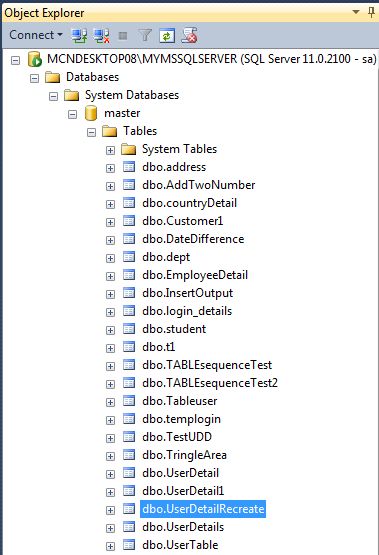Select the dbo.TestUDD table
379x555 pixels.
(x=177, y=437)
